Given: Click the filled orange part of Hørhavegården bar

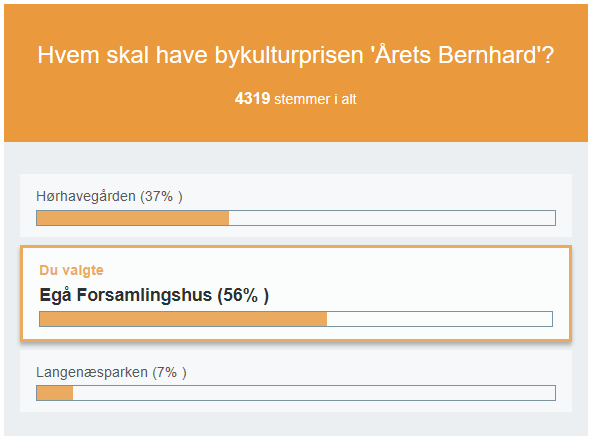Looking at the screenshot, I should pos(133,218).
